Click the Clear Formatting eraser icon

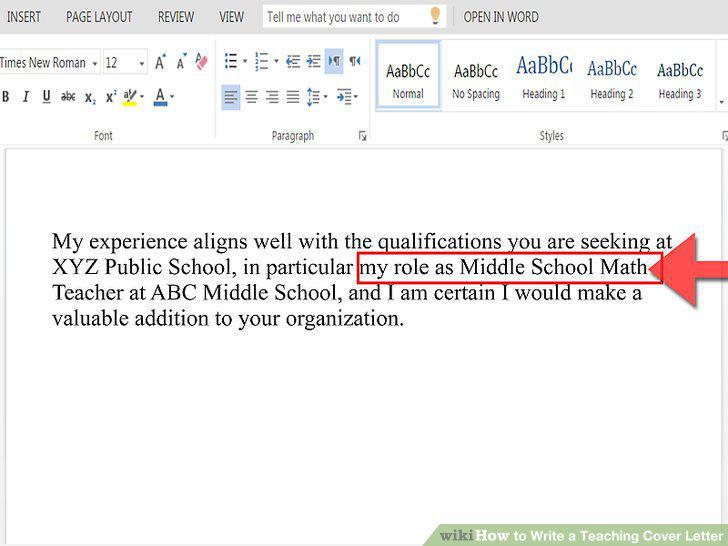click(202, 61)
